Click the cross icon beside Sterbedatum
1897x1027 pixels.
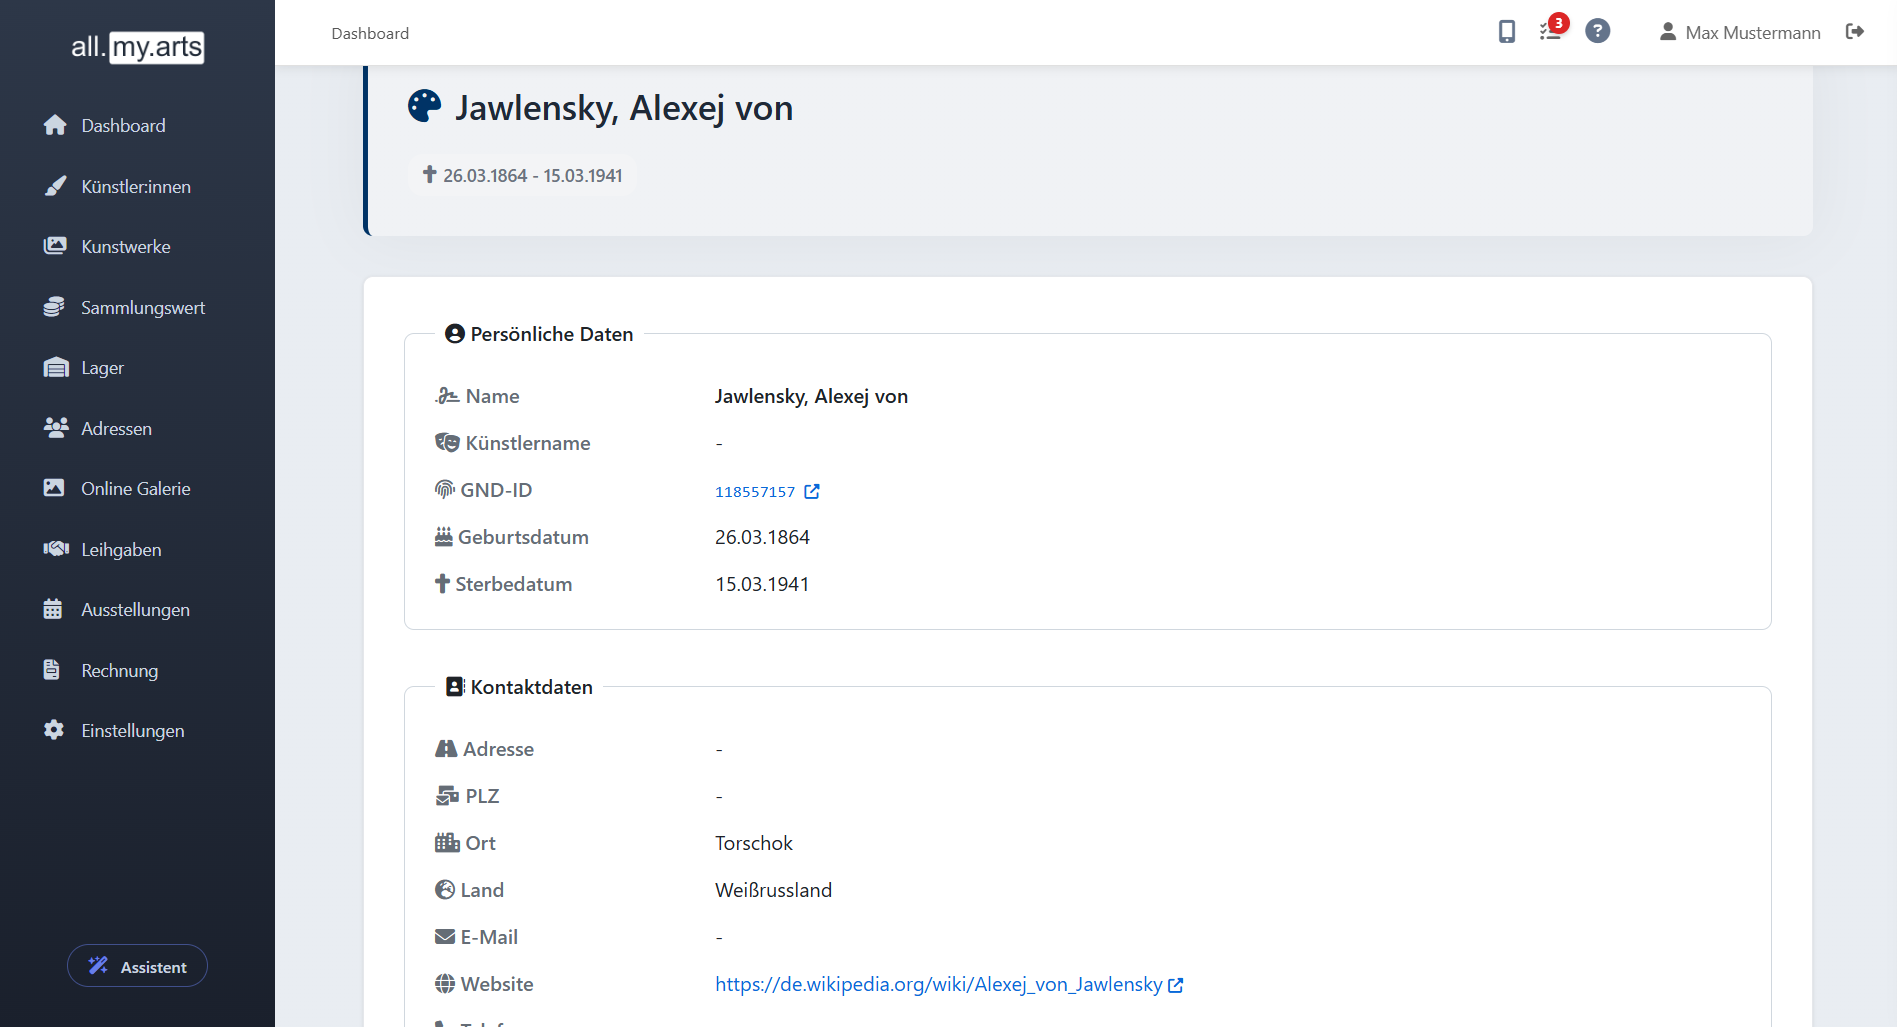pyautogui.click(x=442, y=584)
